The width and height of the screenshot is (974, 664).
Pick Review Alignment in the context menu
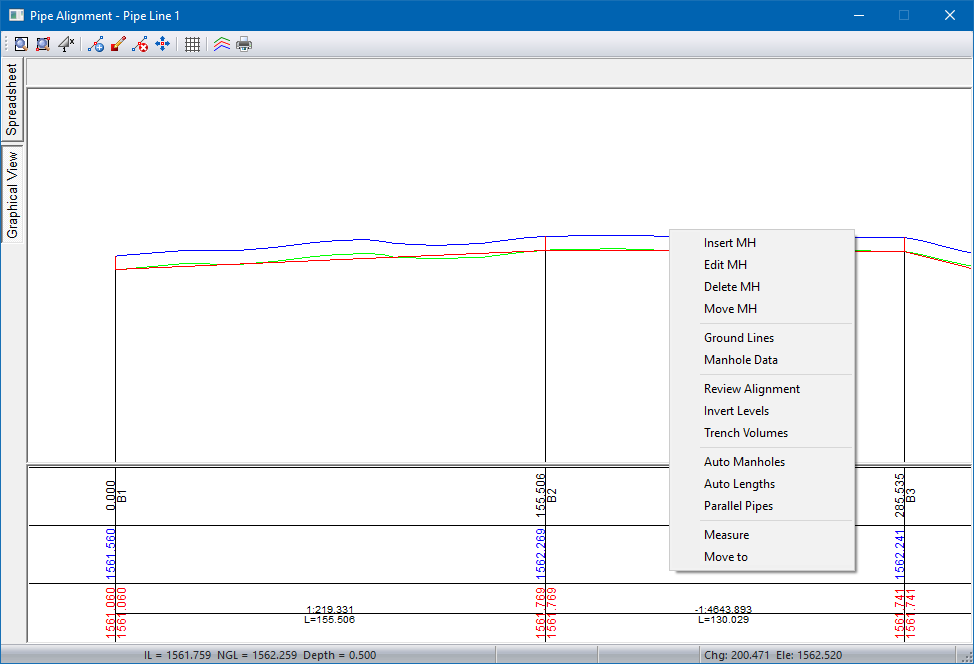point(751,389)
